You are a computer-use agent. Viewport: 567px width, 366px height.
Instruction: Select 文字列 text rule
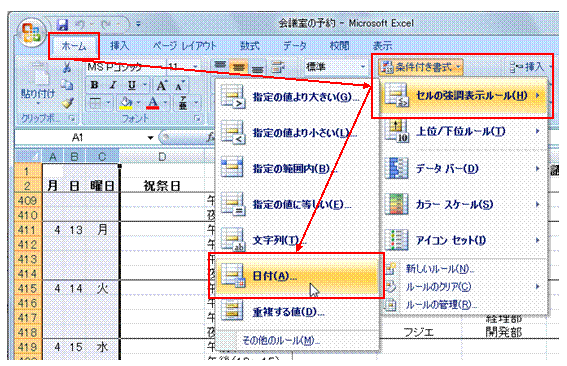point(297,240)
